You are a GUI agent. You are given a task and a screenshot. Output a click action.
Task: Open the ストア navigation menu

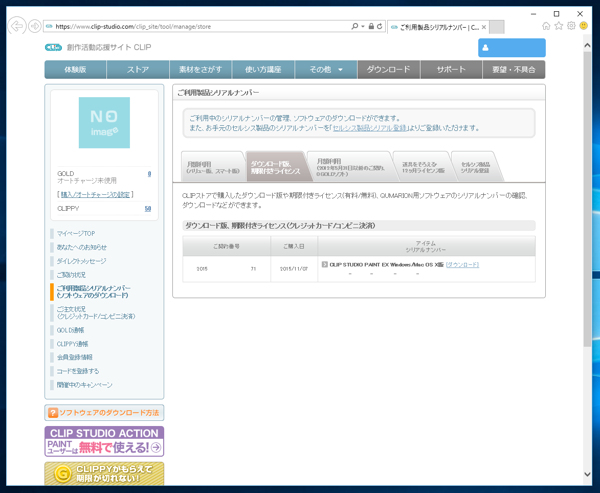pos(138,69)
